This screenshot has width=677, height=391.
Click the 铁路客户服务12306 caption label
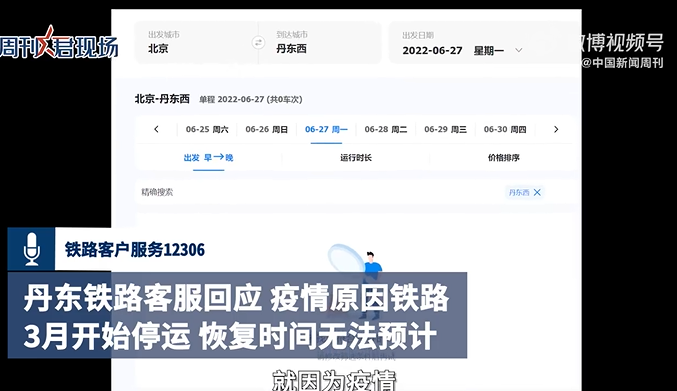tap(135, 249)
